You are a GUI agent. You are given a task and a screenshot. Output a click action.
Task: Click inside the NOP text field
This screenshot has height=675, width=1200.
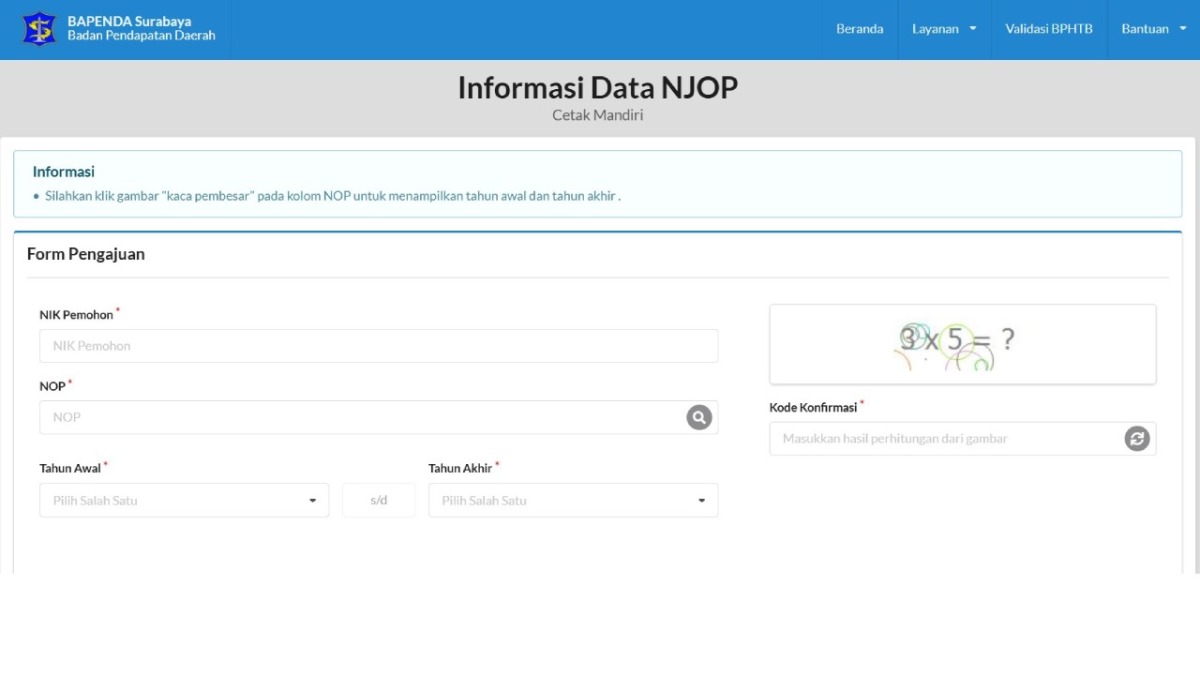coord(360,418)
